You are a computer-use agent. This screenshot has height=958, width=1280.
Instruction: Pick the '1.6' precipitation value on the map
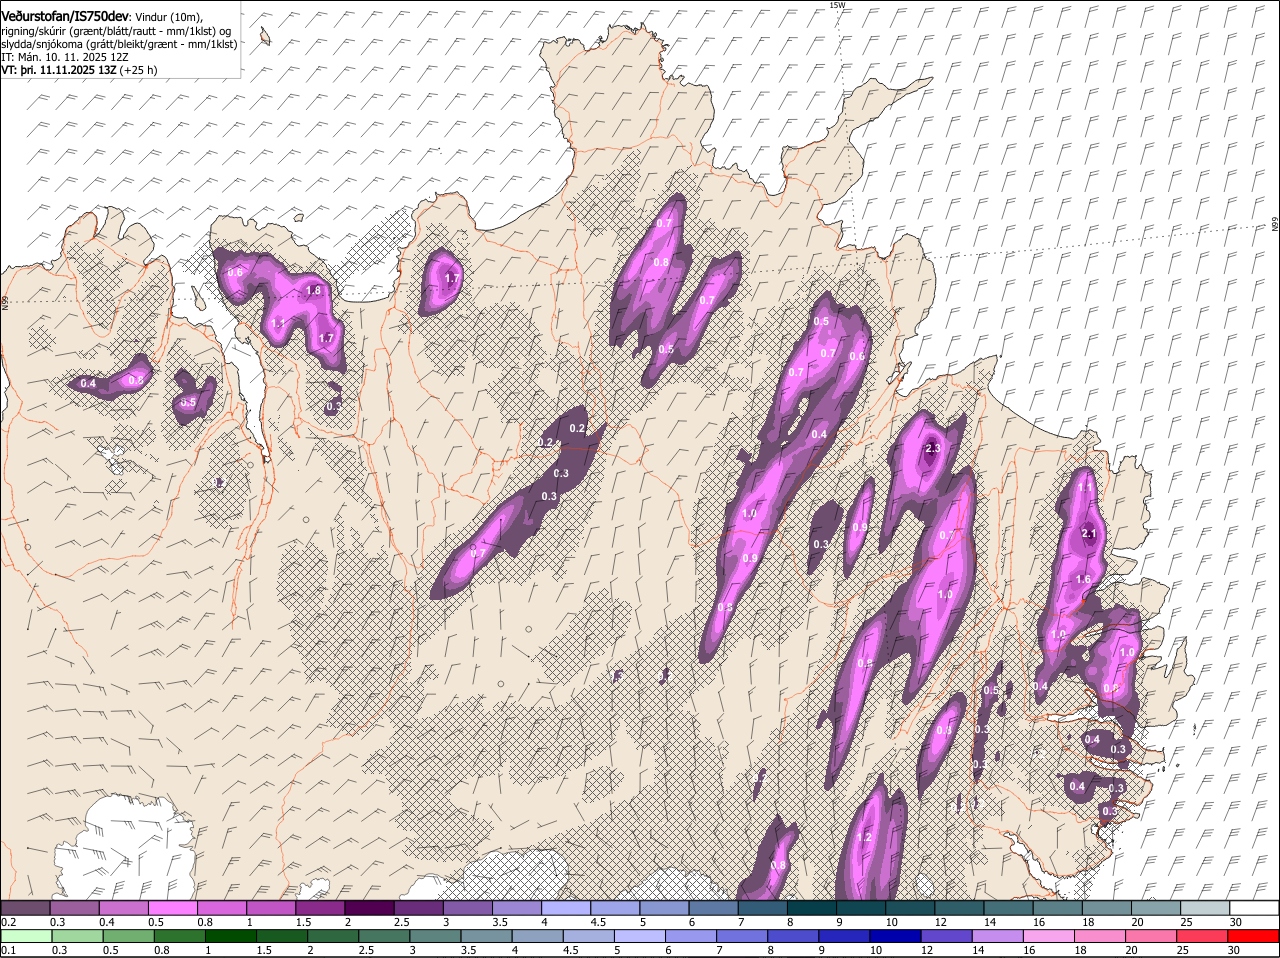pos(1083,580)
